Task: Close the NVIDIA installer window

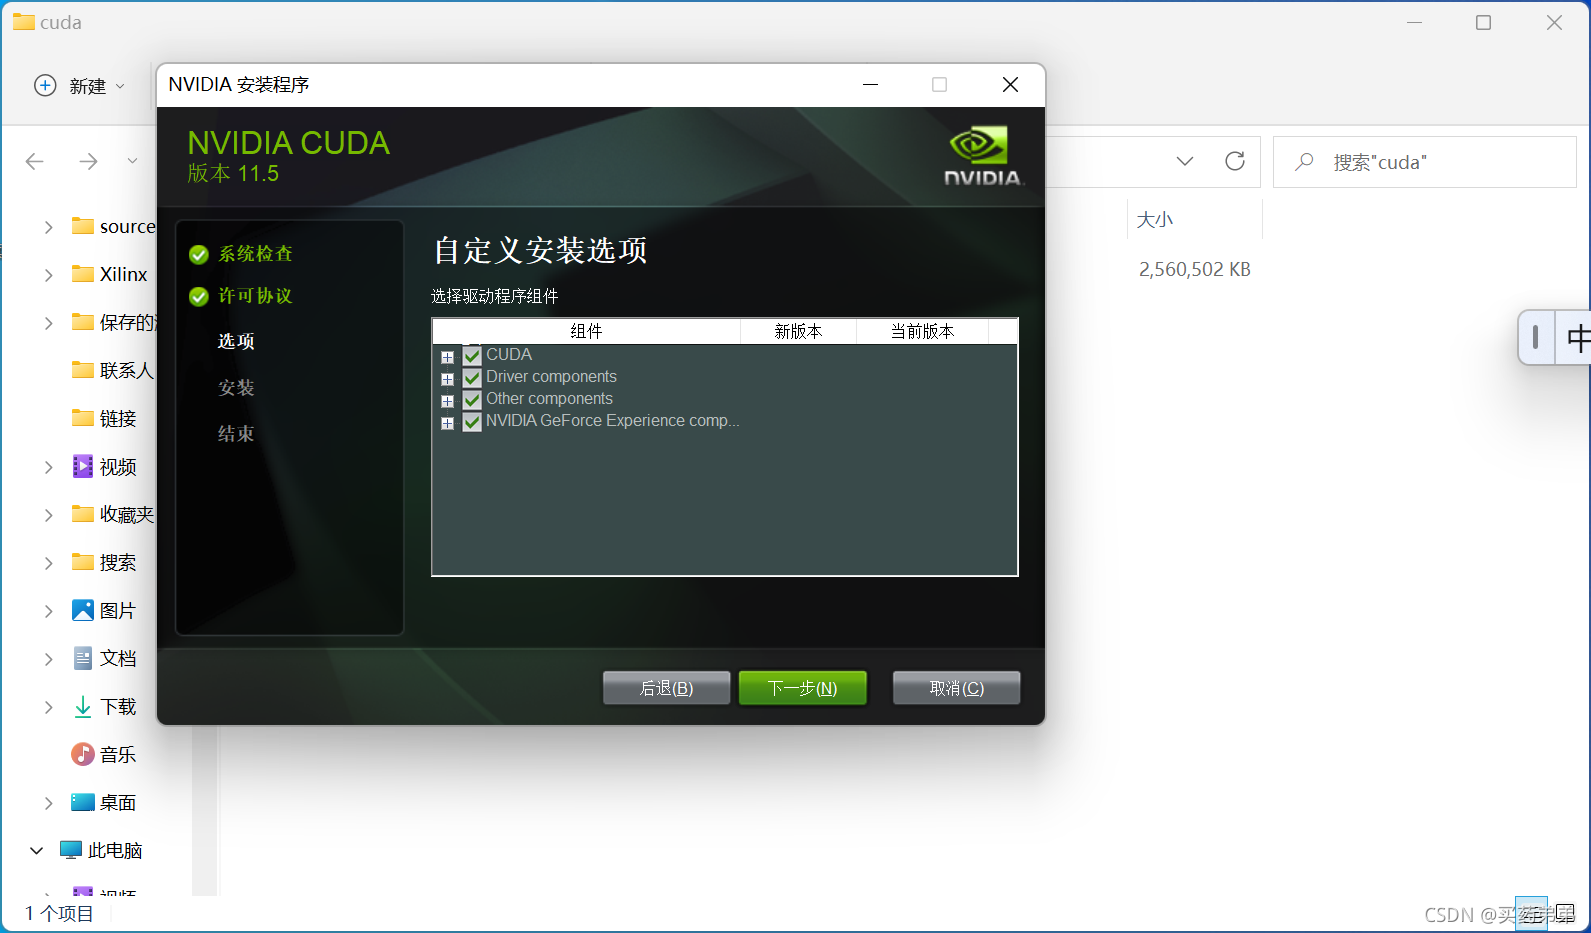Action: click(x=1010, y=85)
